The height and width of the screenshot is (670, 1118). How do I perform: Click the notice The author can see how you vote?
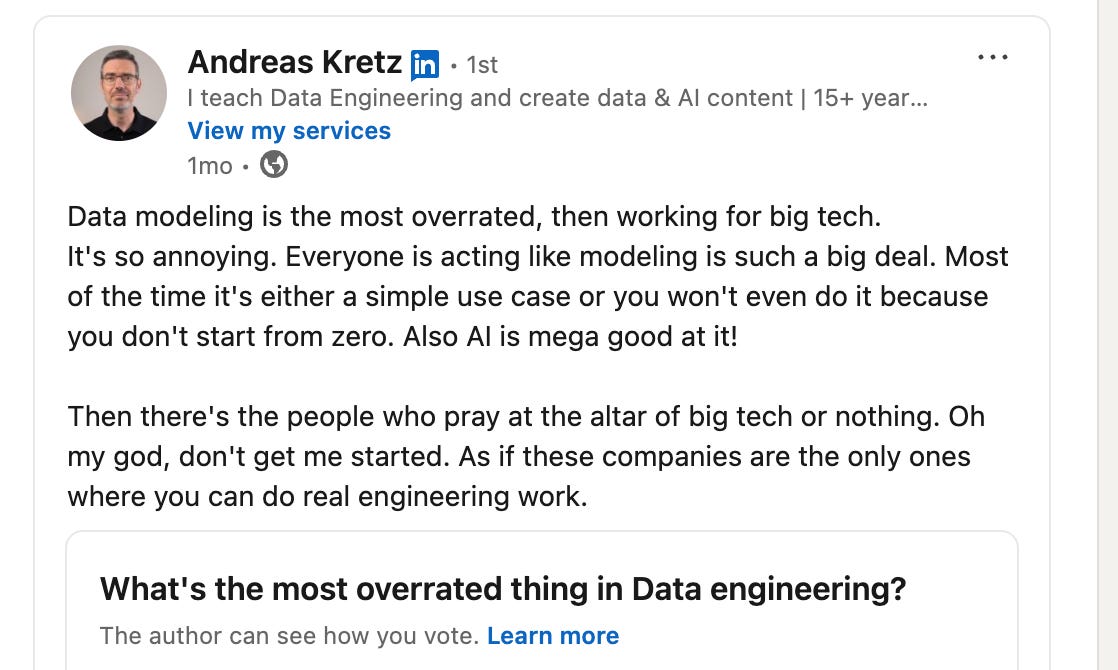[289, 635]
